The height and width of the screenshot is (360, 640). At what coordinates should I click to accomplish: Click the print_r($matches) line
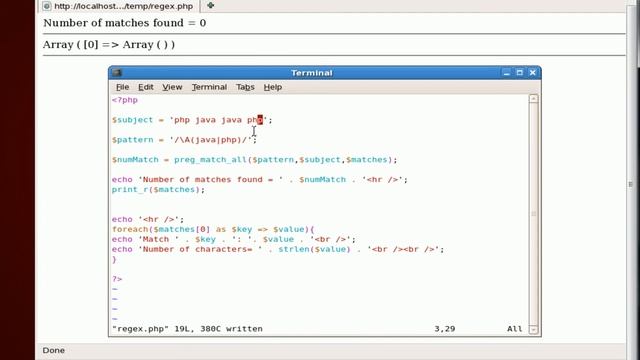[158, 190]
